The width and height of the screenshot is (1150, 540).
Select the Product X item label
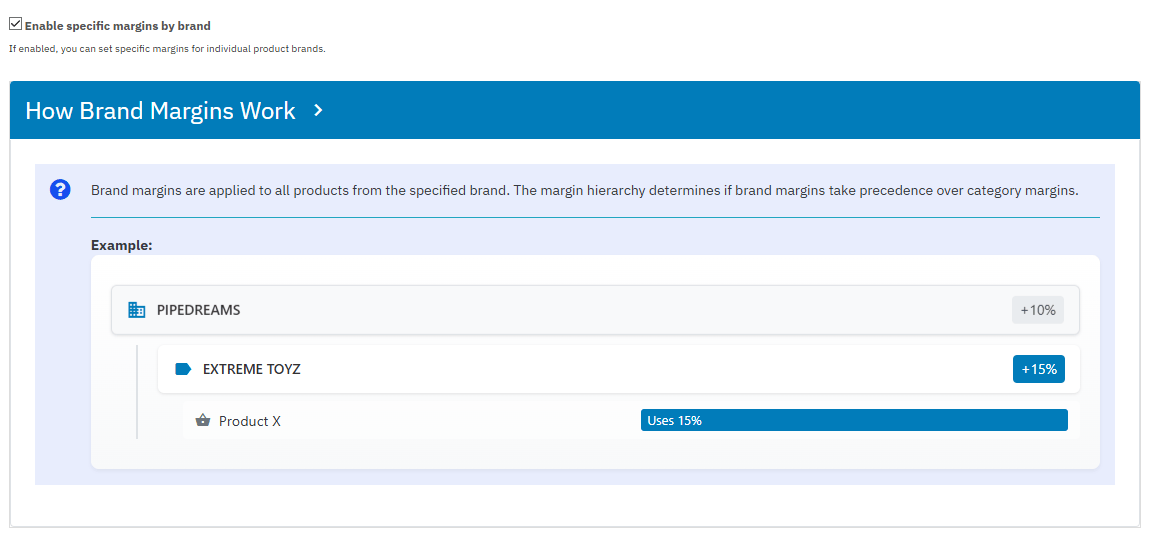click(x=250, y=421)
